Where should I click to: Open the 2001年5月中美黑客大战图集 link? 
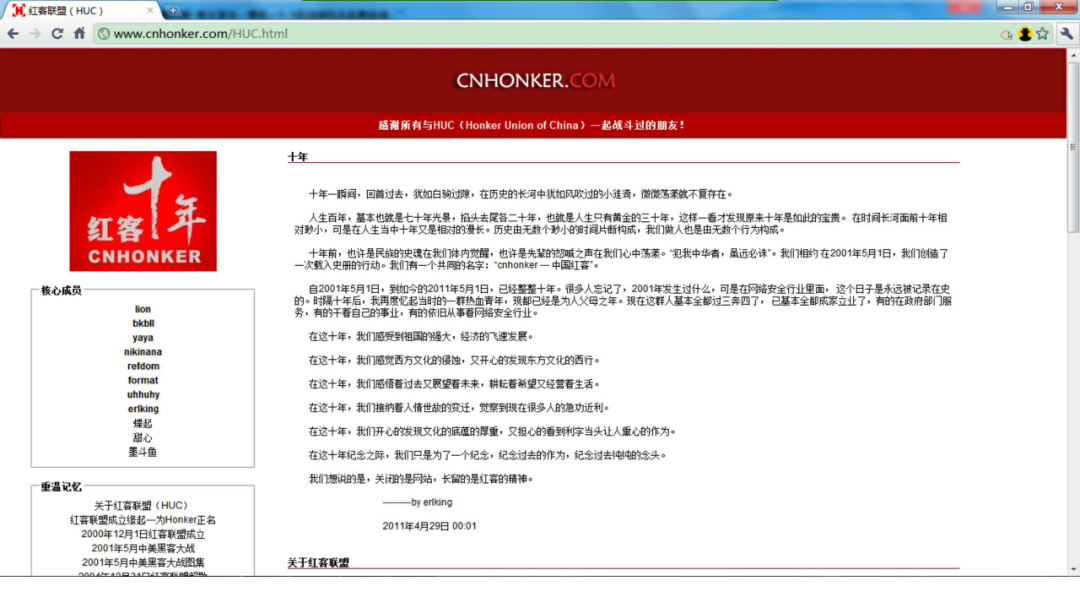tap(143, 562)
